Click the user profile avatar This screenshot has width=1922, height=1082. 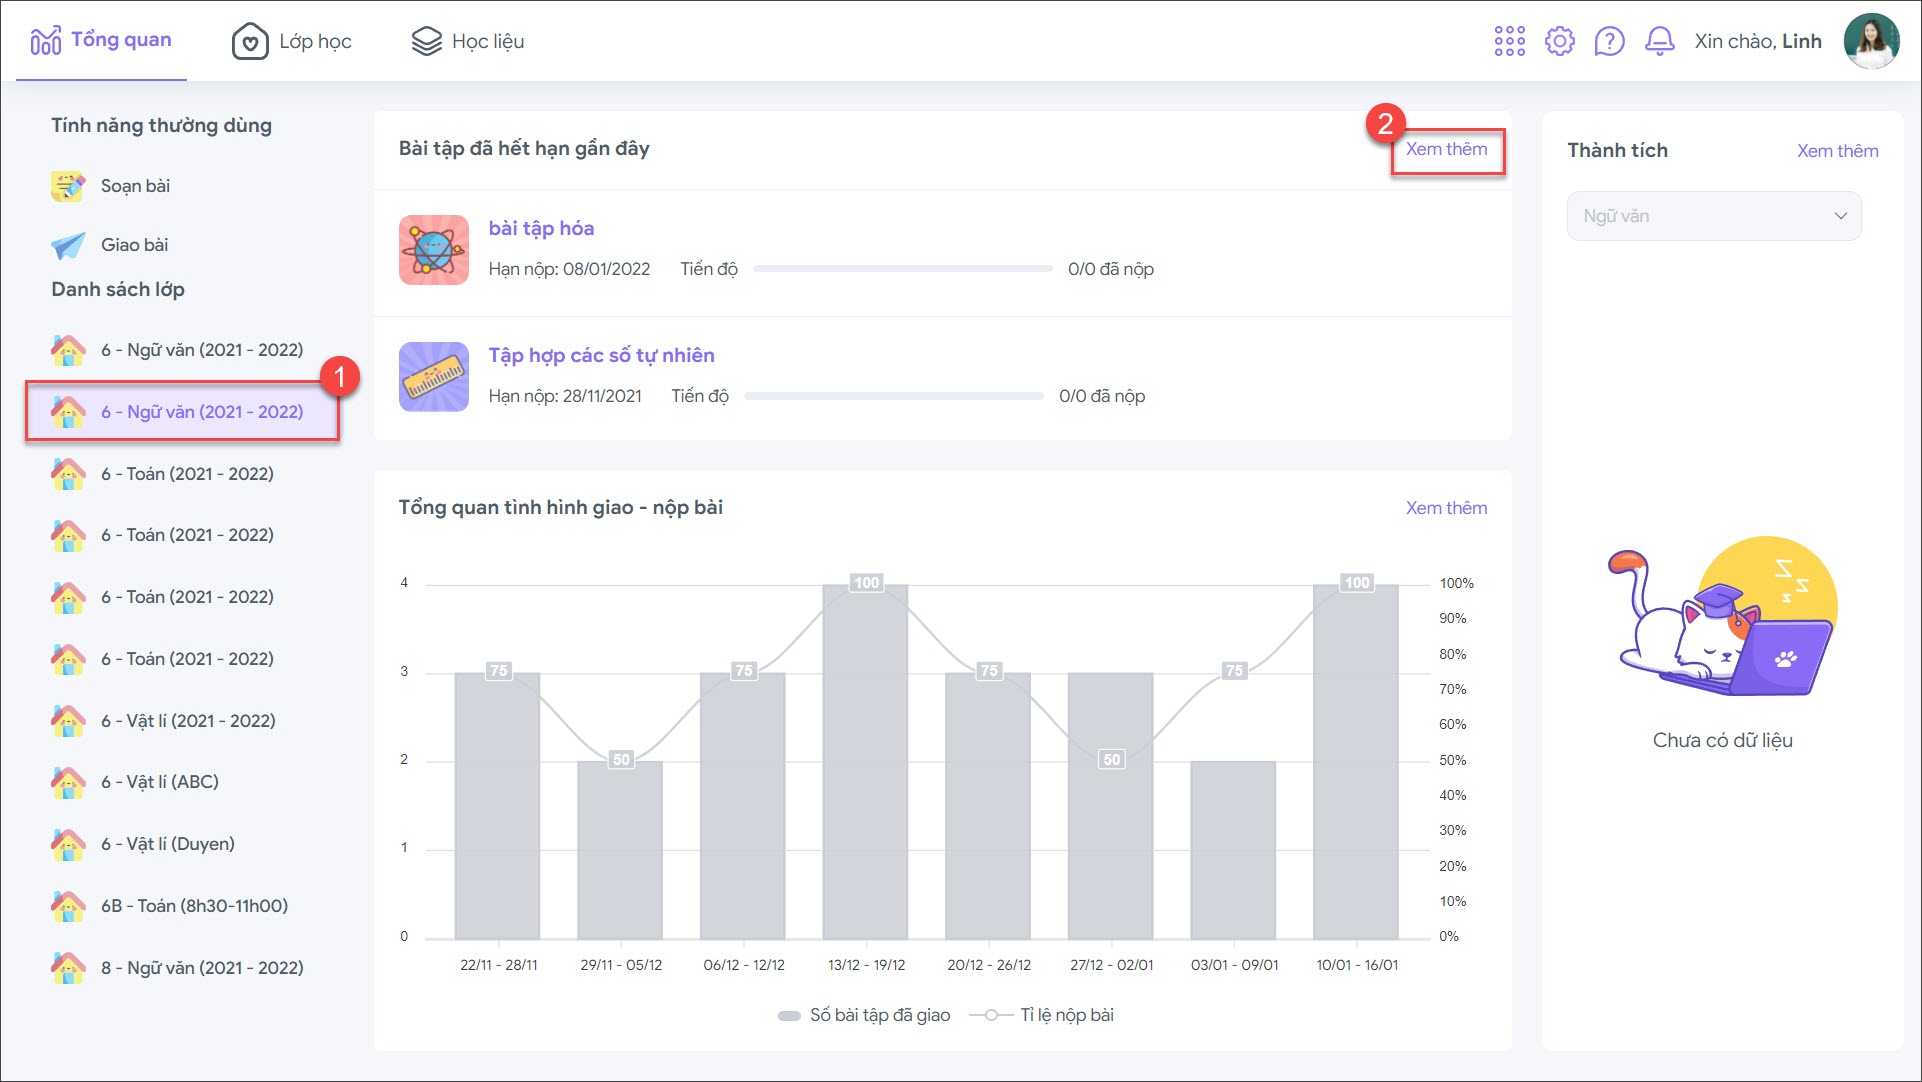click(1870, 41)
